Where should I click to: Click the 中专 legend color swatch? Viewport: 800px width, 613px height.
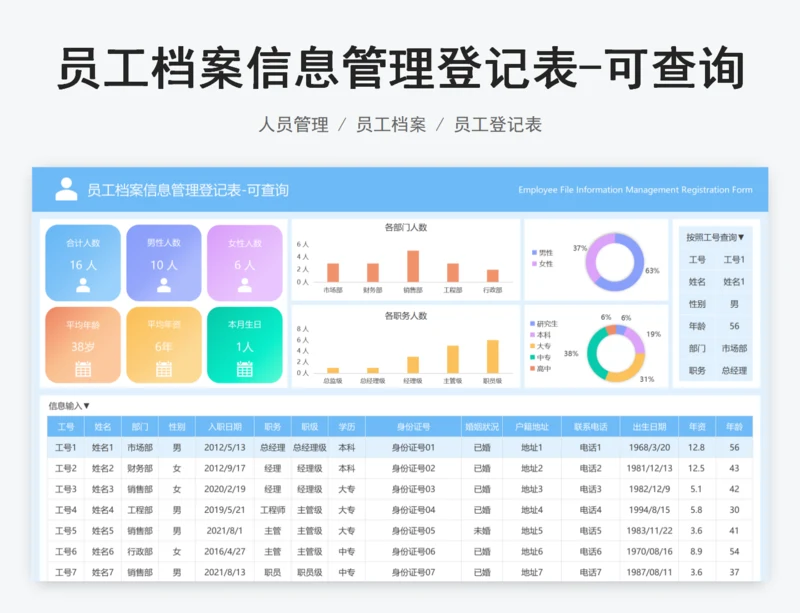point(533,357)
